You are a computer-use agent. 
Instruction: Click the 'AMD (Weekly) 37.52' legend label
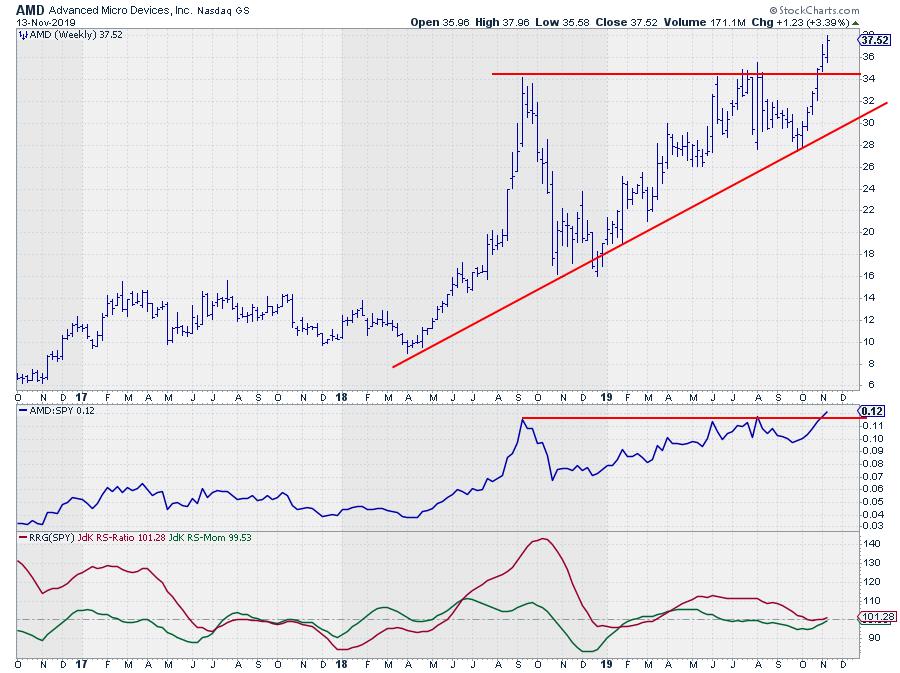(76, 35)
